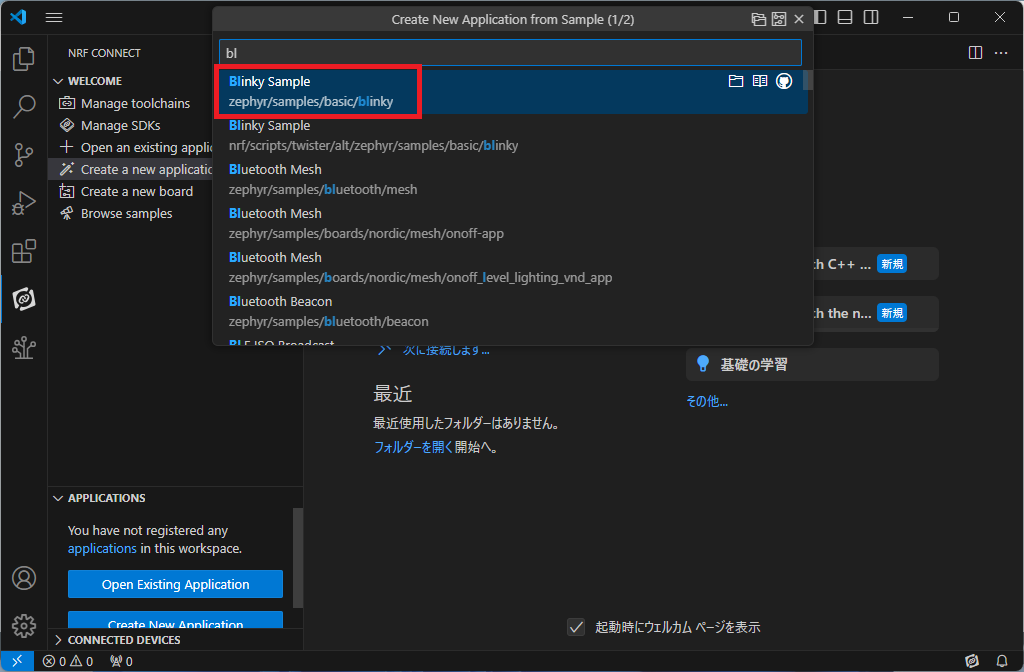Choose Bluetooth Mesh onoff-app sample
The width and height of the screenshot is (1024, 672).
click(511, 223)
